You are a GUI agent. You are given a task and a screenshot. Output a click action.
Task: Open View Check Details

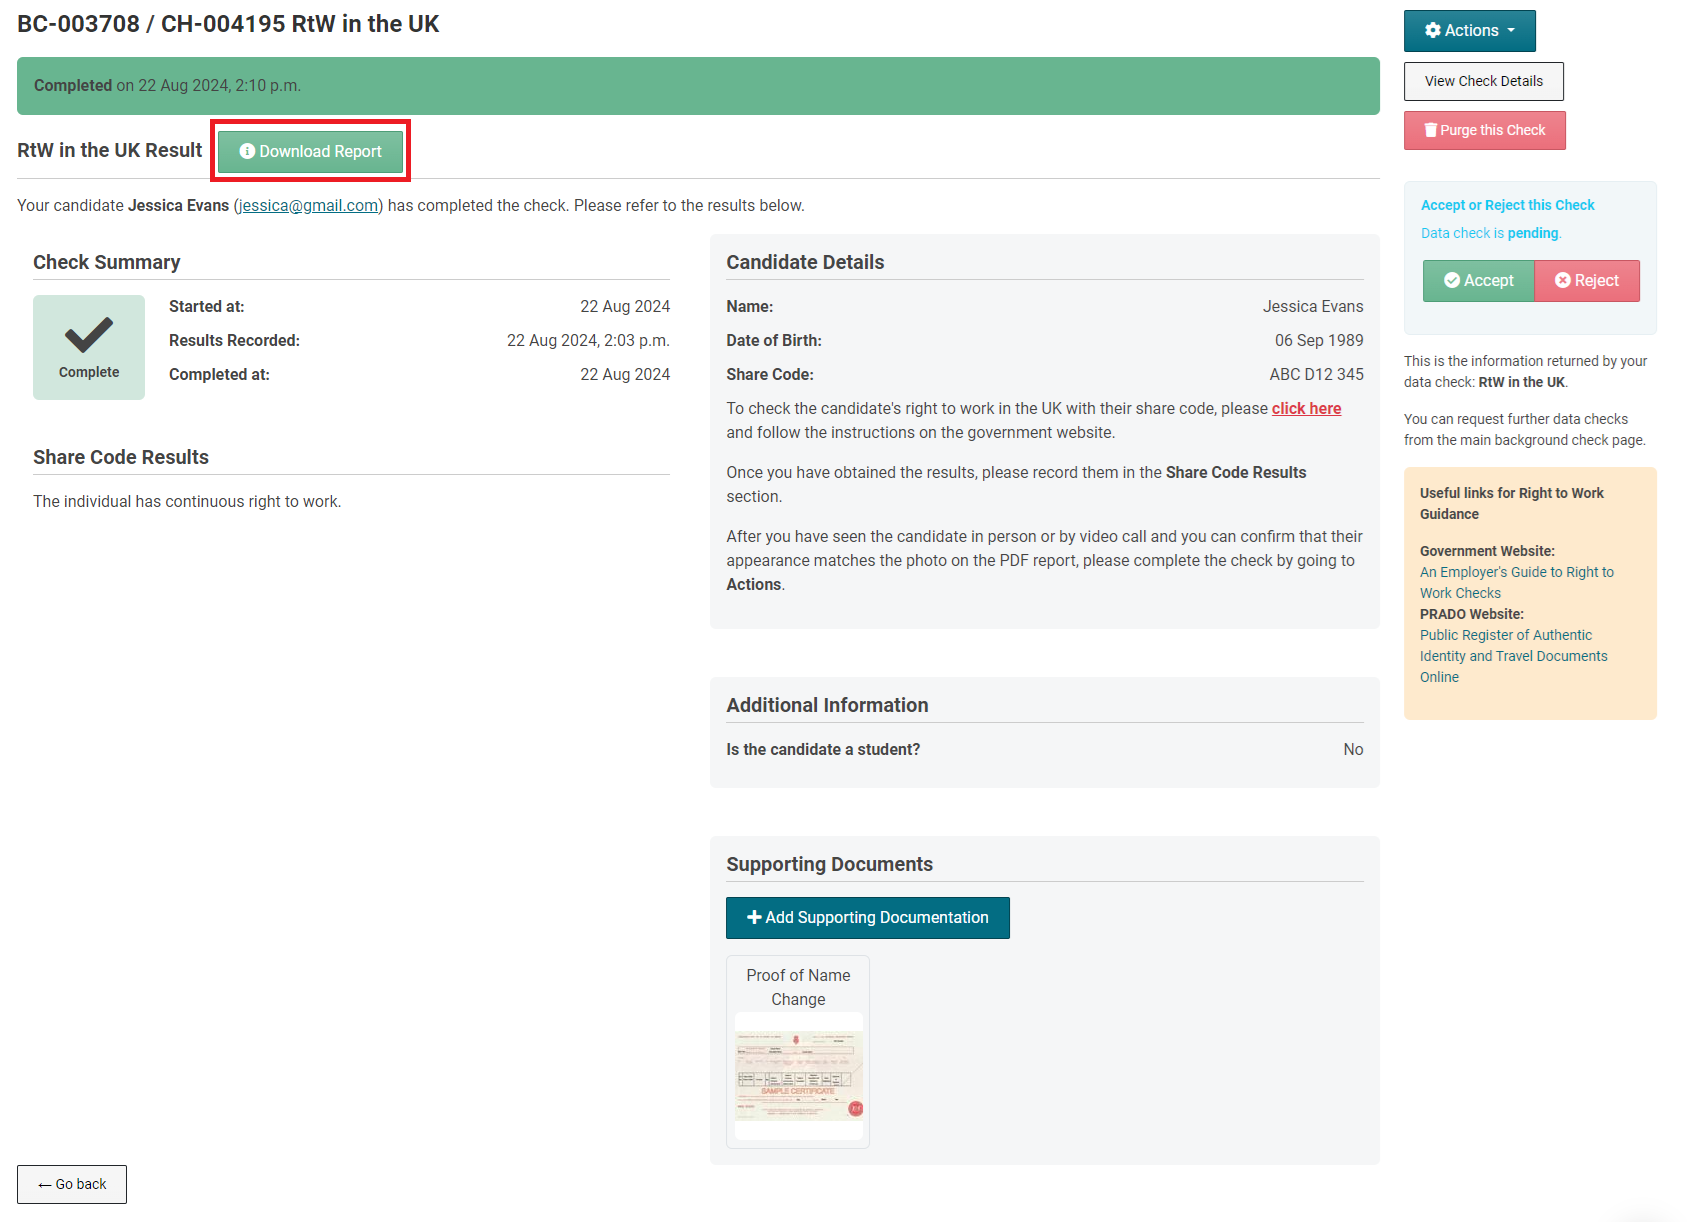pos(1483,81)
